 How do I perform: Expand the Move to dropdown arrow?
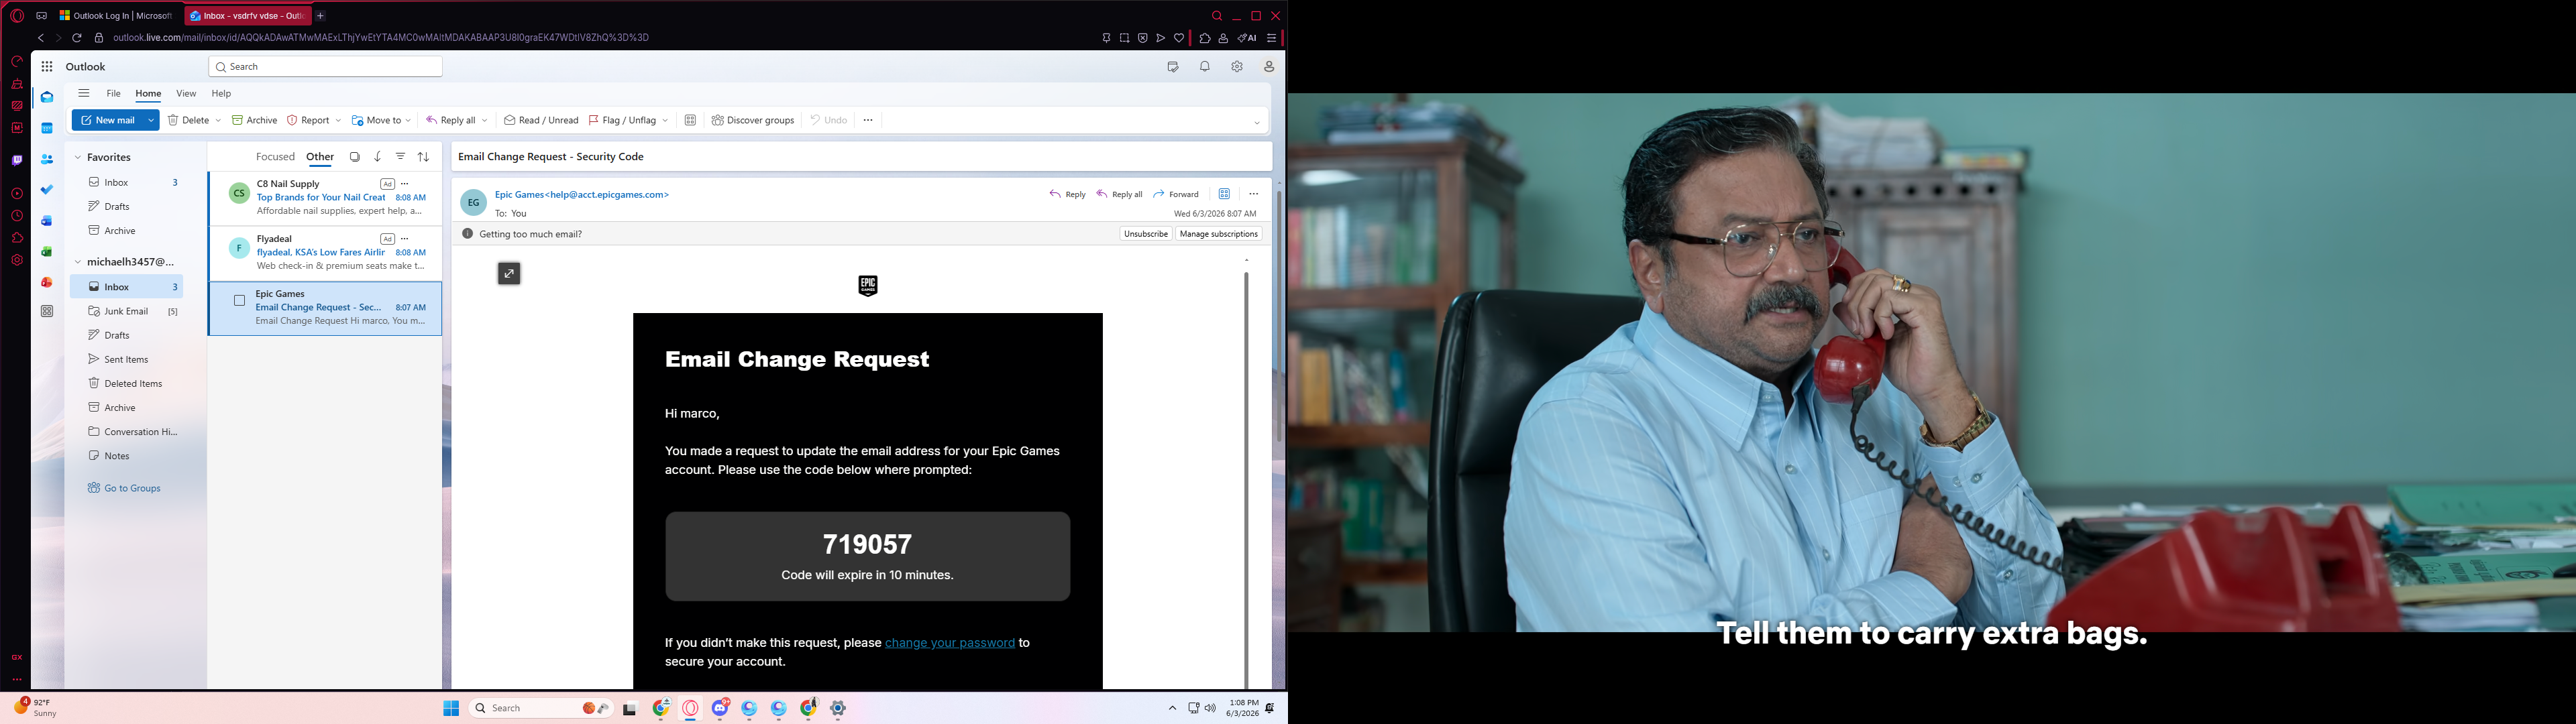pos(408,120)
